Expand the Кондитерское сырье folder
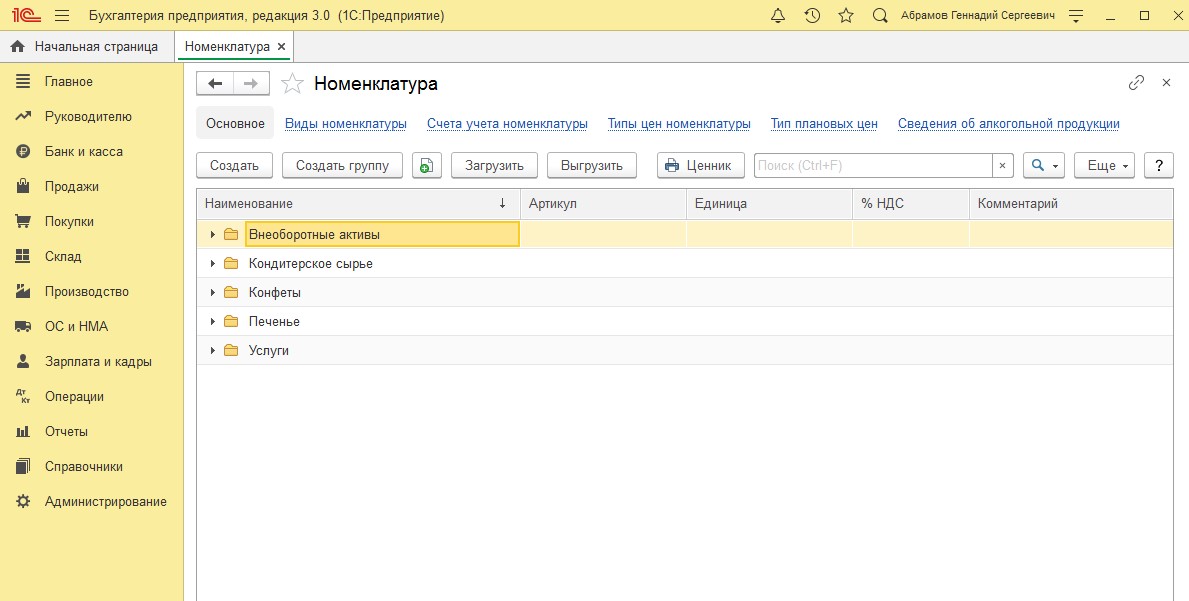The width and height of the screenshot is (1189, 601). pyautogui.click(x=212, y=264)
